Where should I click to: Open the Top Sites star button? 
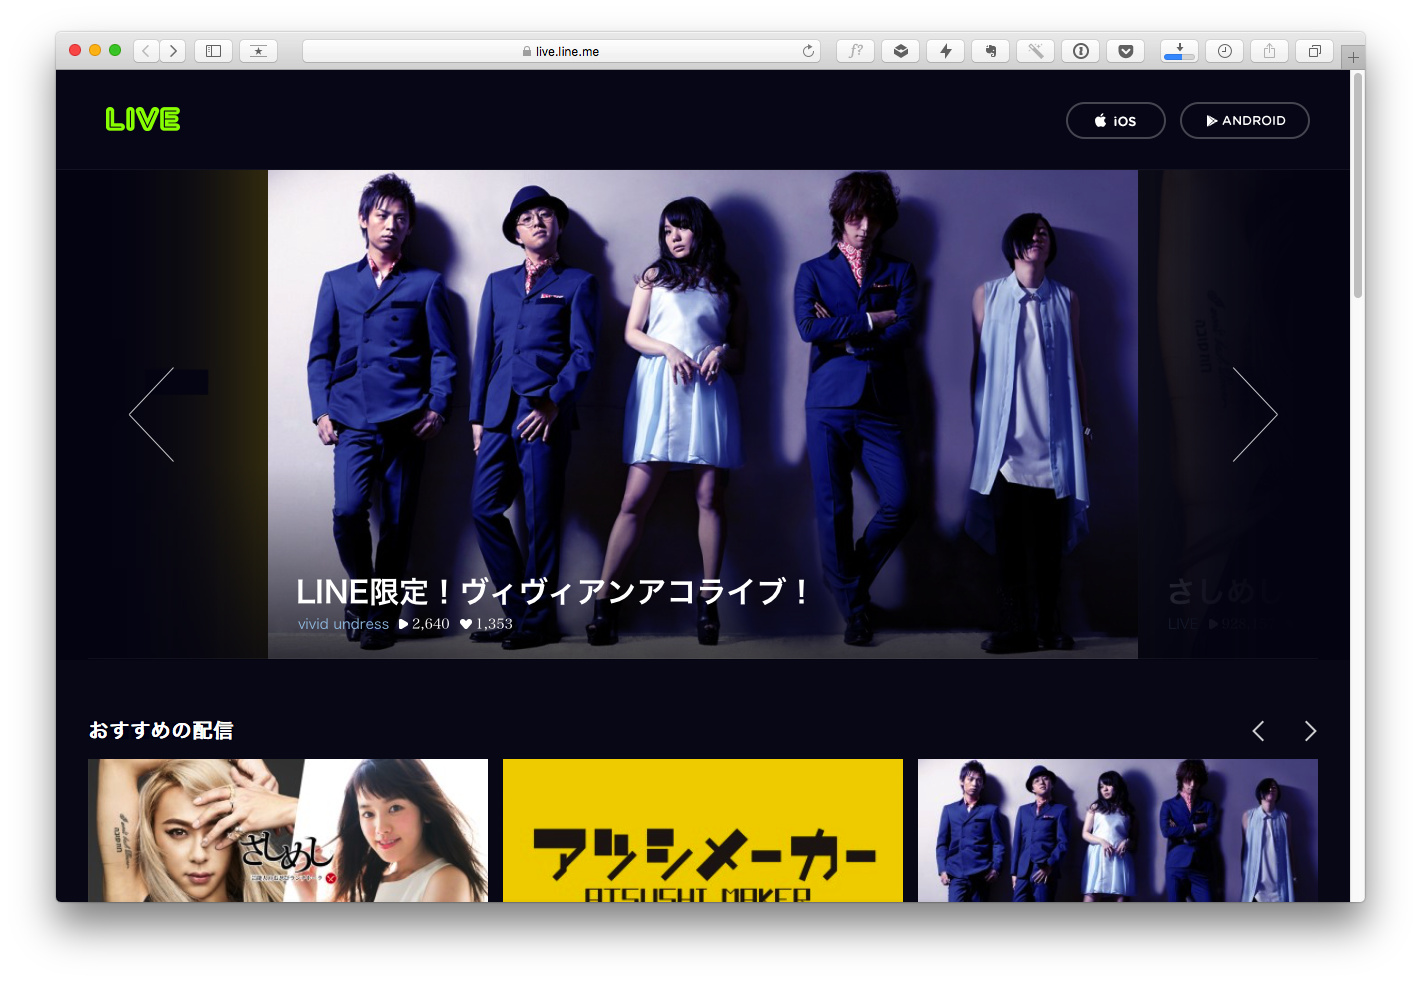pyautogui.click(x=258, y=51)
